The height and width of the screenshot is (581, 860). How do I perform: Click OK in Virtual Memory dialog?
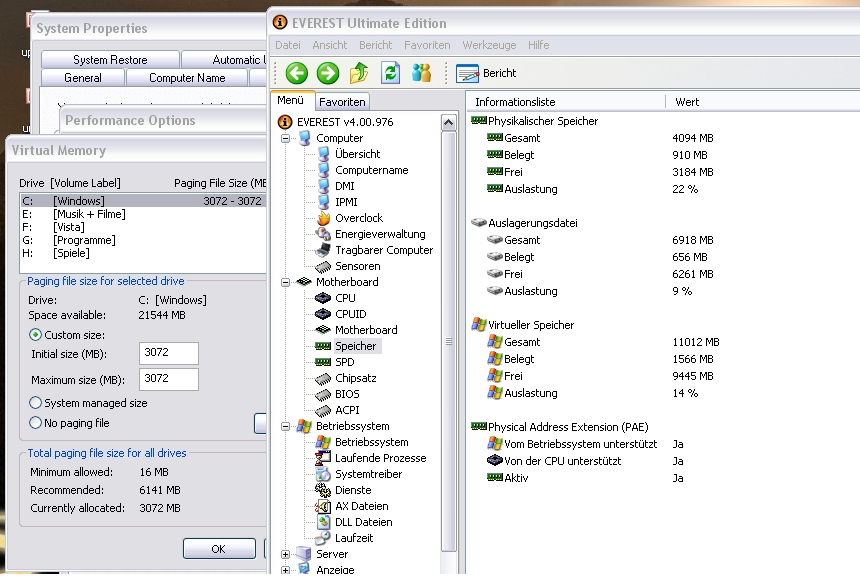point(219,549)
